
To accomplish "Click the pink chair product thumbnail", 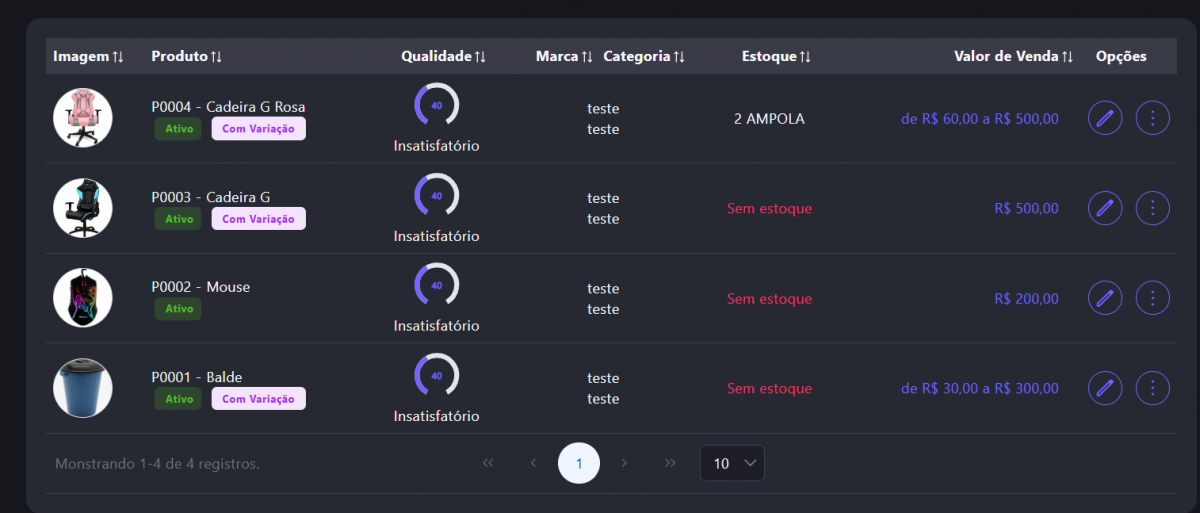I will (x=83, y=118).
